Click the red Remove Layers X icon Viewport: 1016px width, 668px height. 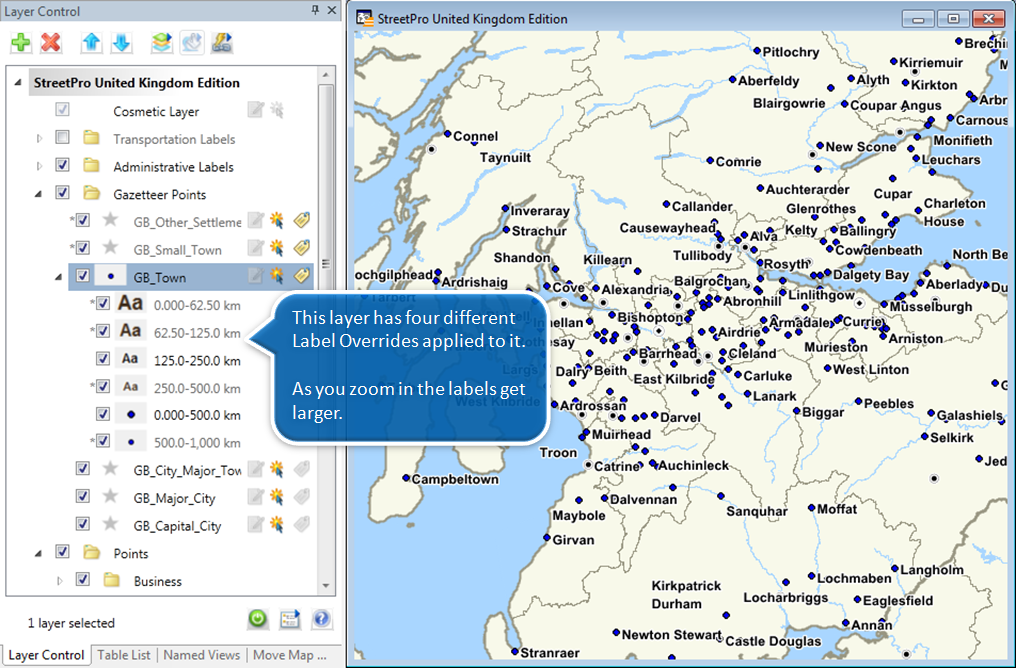(x=51, y=43)
